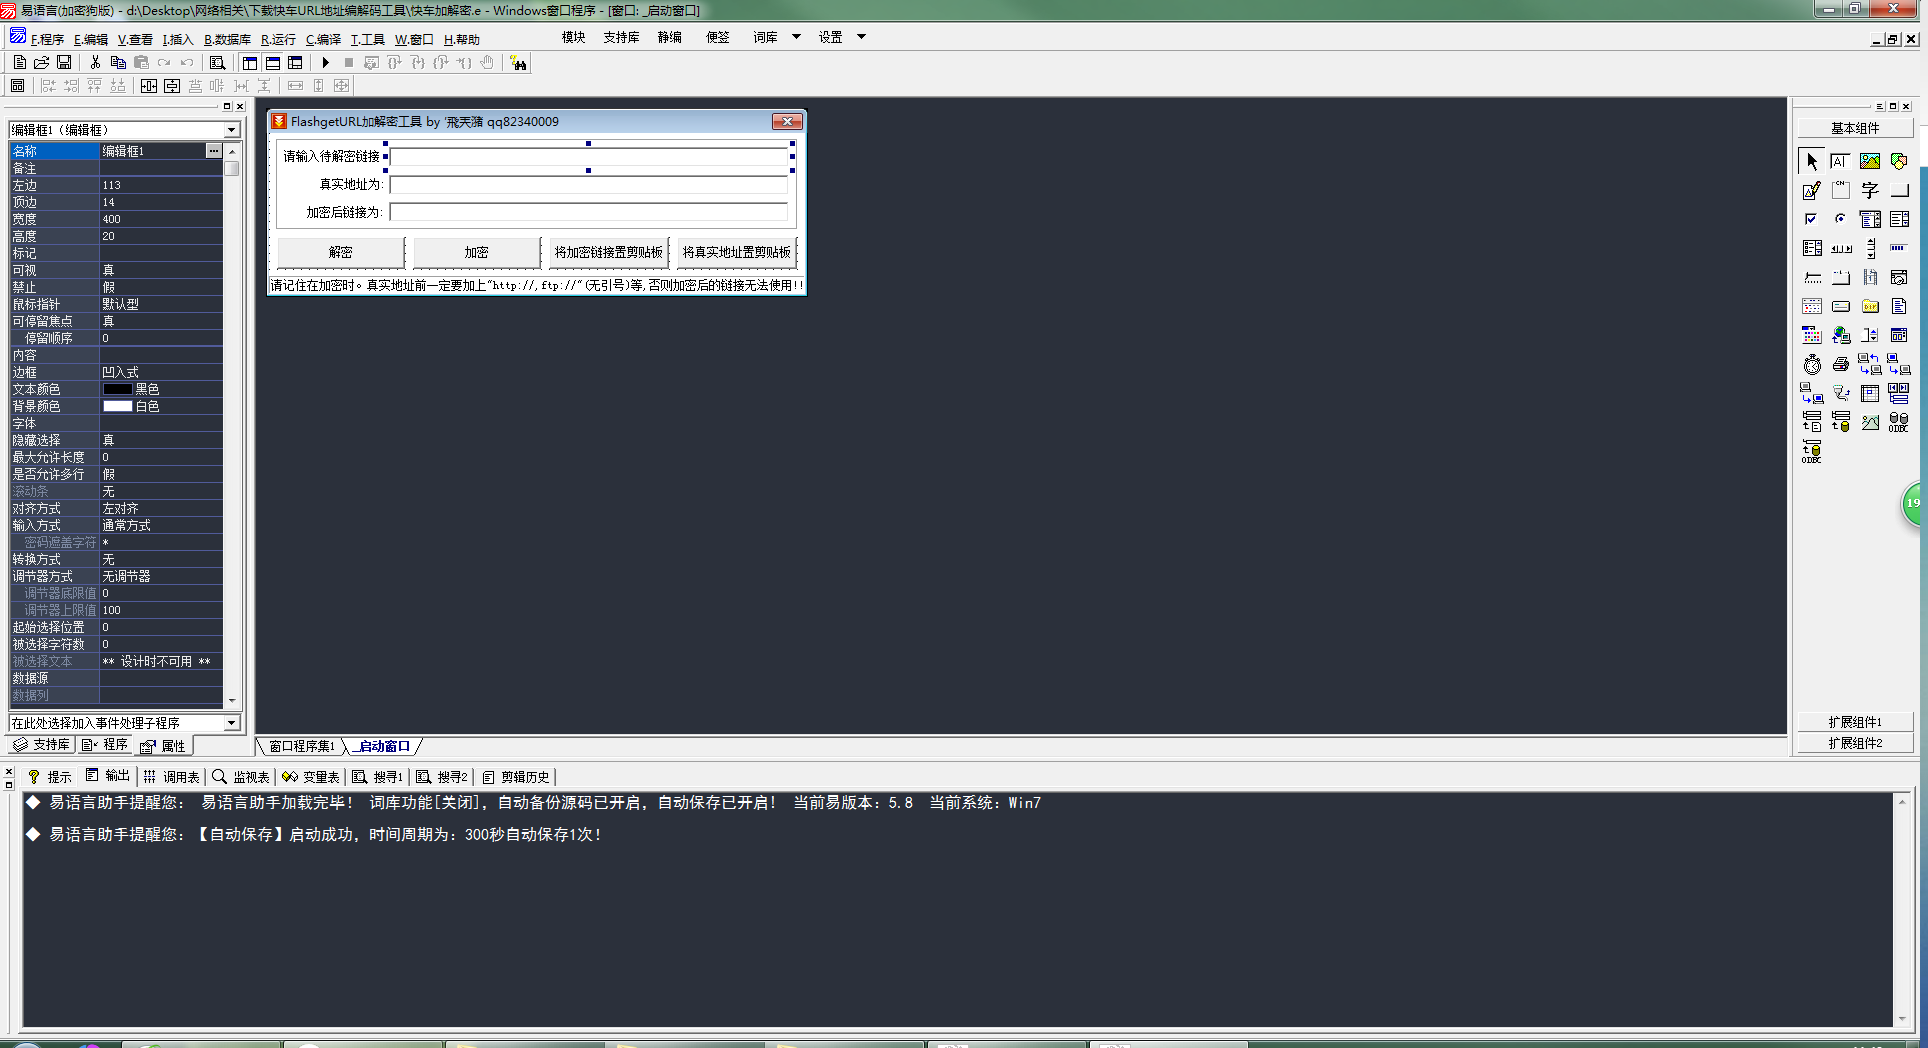Image resolution: width=1928 pixels, height=1048 pixels.
Task: Select the printer component icon
Action: pyautogui.click(x=1840, y=364)
